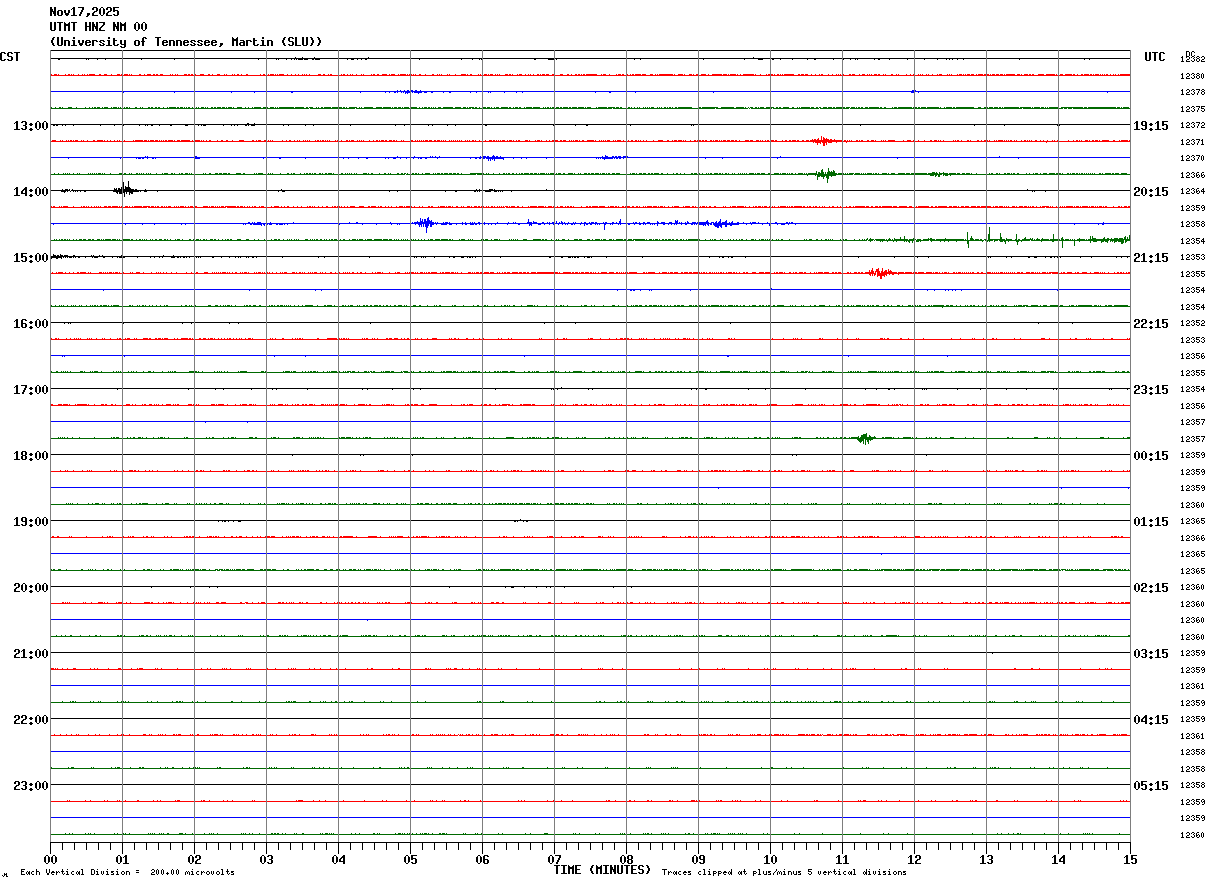Viewport: 1210px width, 886px height.
Task: Click the black seismic burst on the 14:00 trace
Action: (x=125, y=189)
